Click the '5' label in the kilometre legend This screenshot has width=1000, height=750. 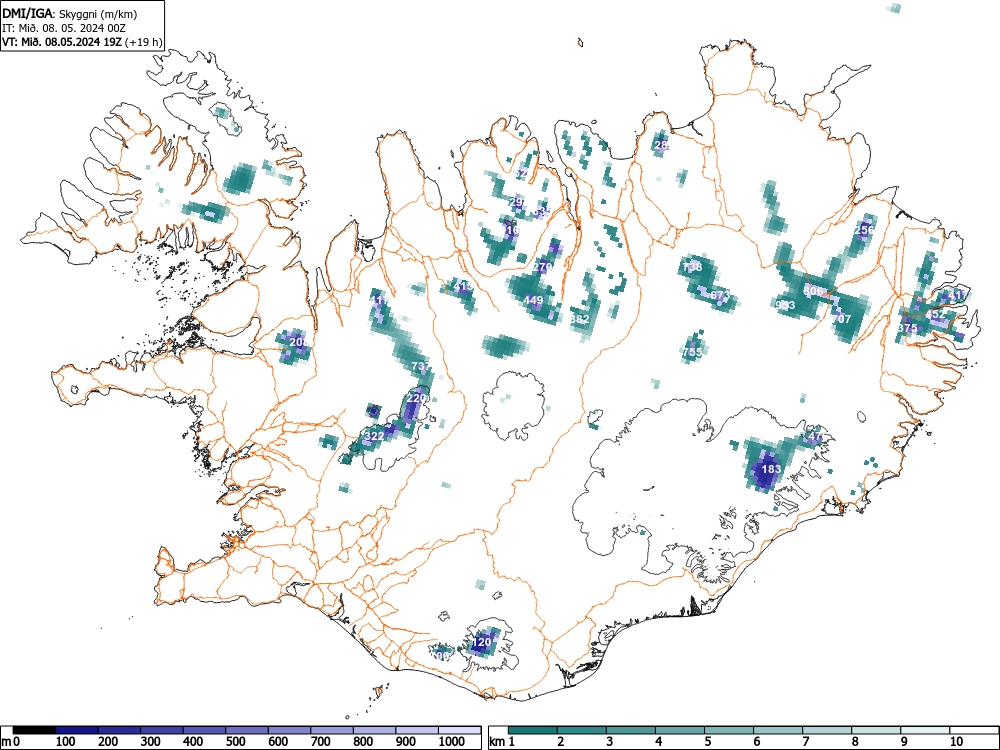707,742
